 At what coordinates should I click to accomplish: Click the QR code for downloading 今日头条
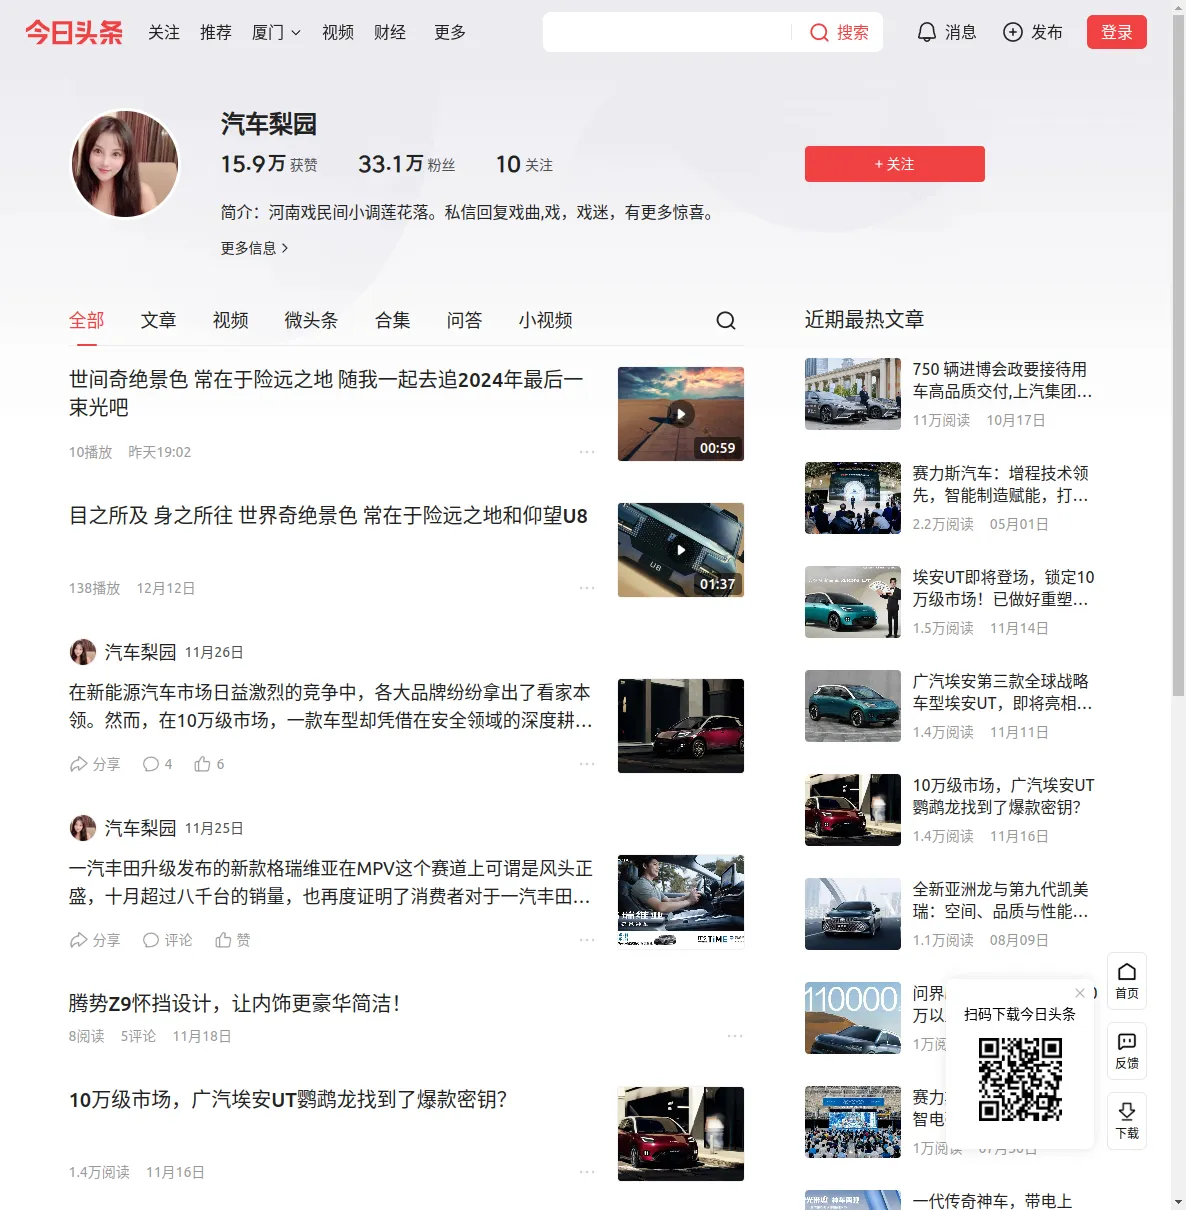click(1020, 1079)
